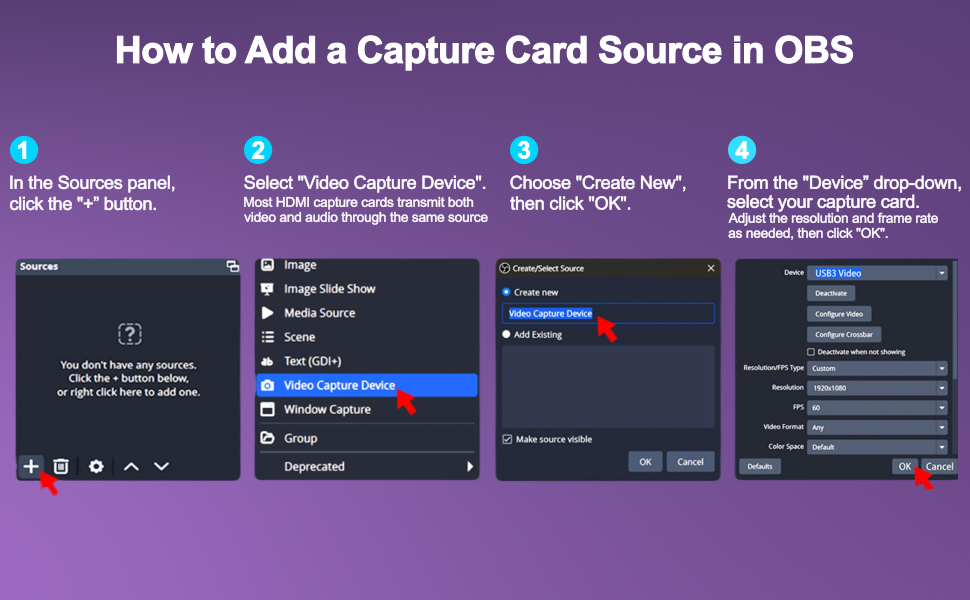Undock the Sources panel with the popout icon
The height and width of the screenshot is (600, 970).
[233, 266]
